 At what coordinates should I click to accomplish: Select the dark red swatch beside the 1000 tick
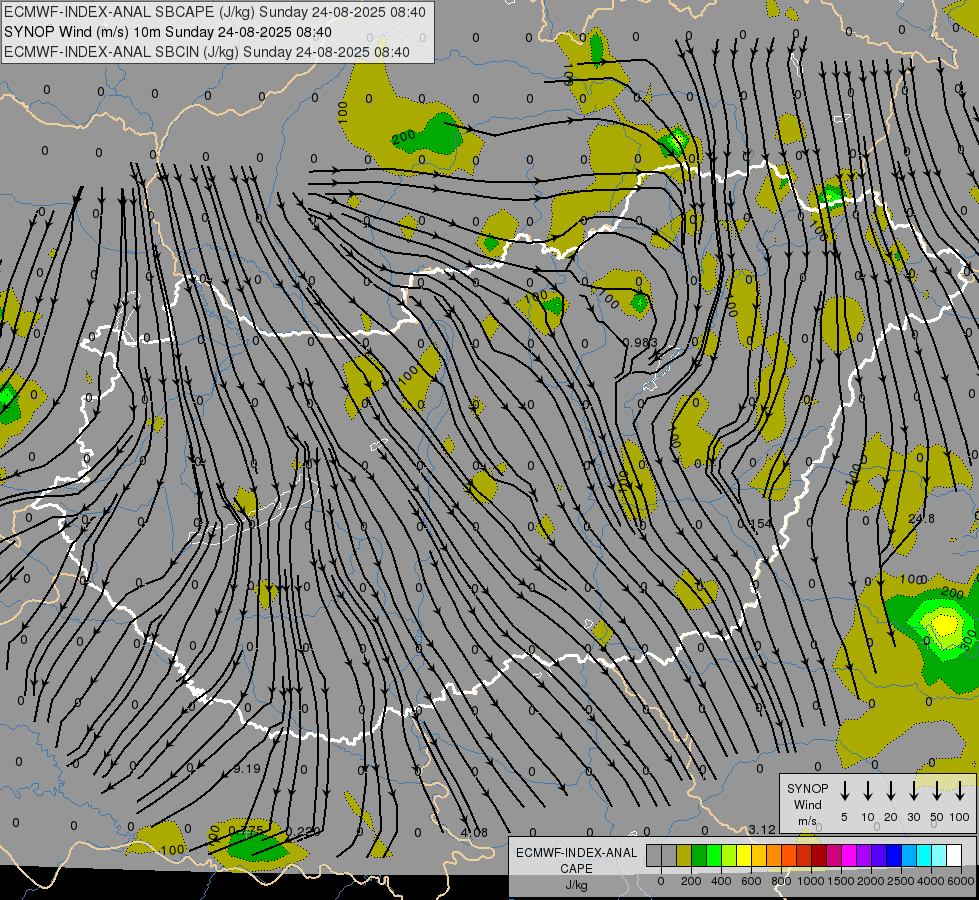(819, 856)
